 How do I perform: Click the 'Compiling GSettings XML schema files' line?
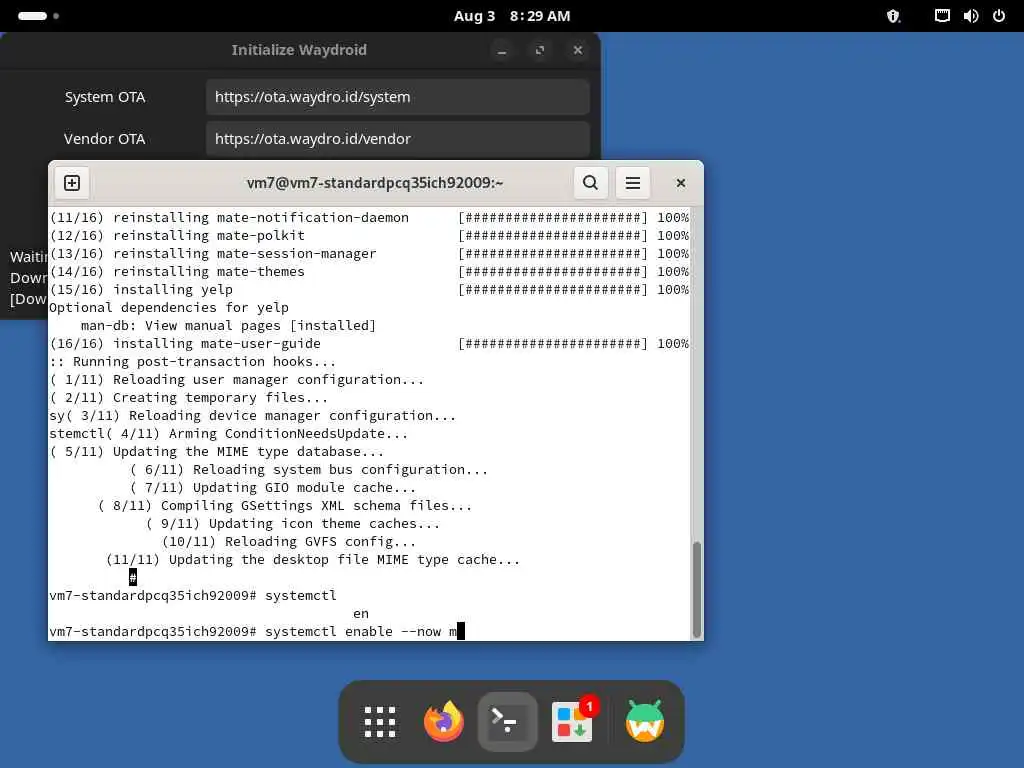tap(285, 505)
